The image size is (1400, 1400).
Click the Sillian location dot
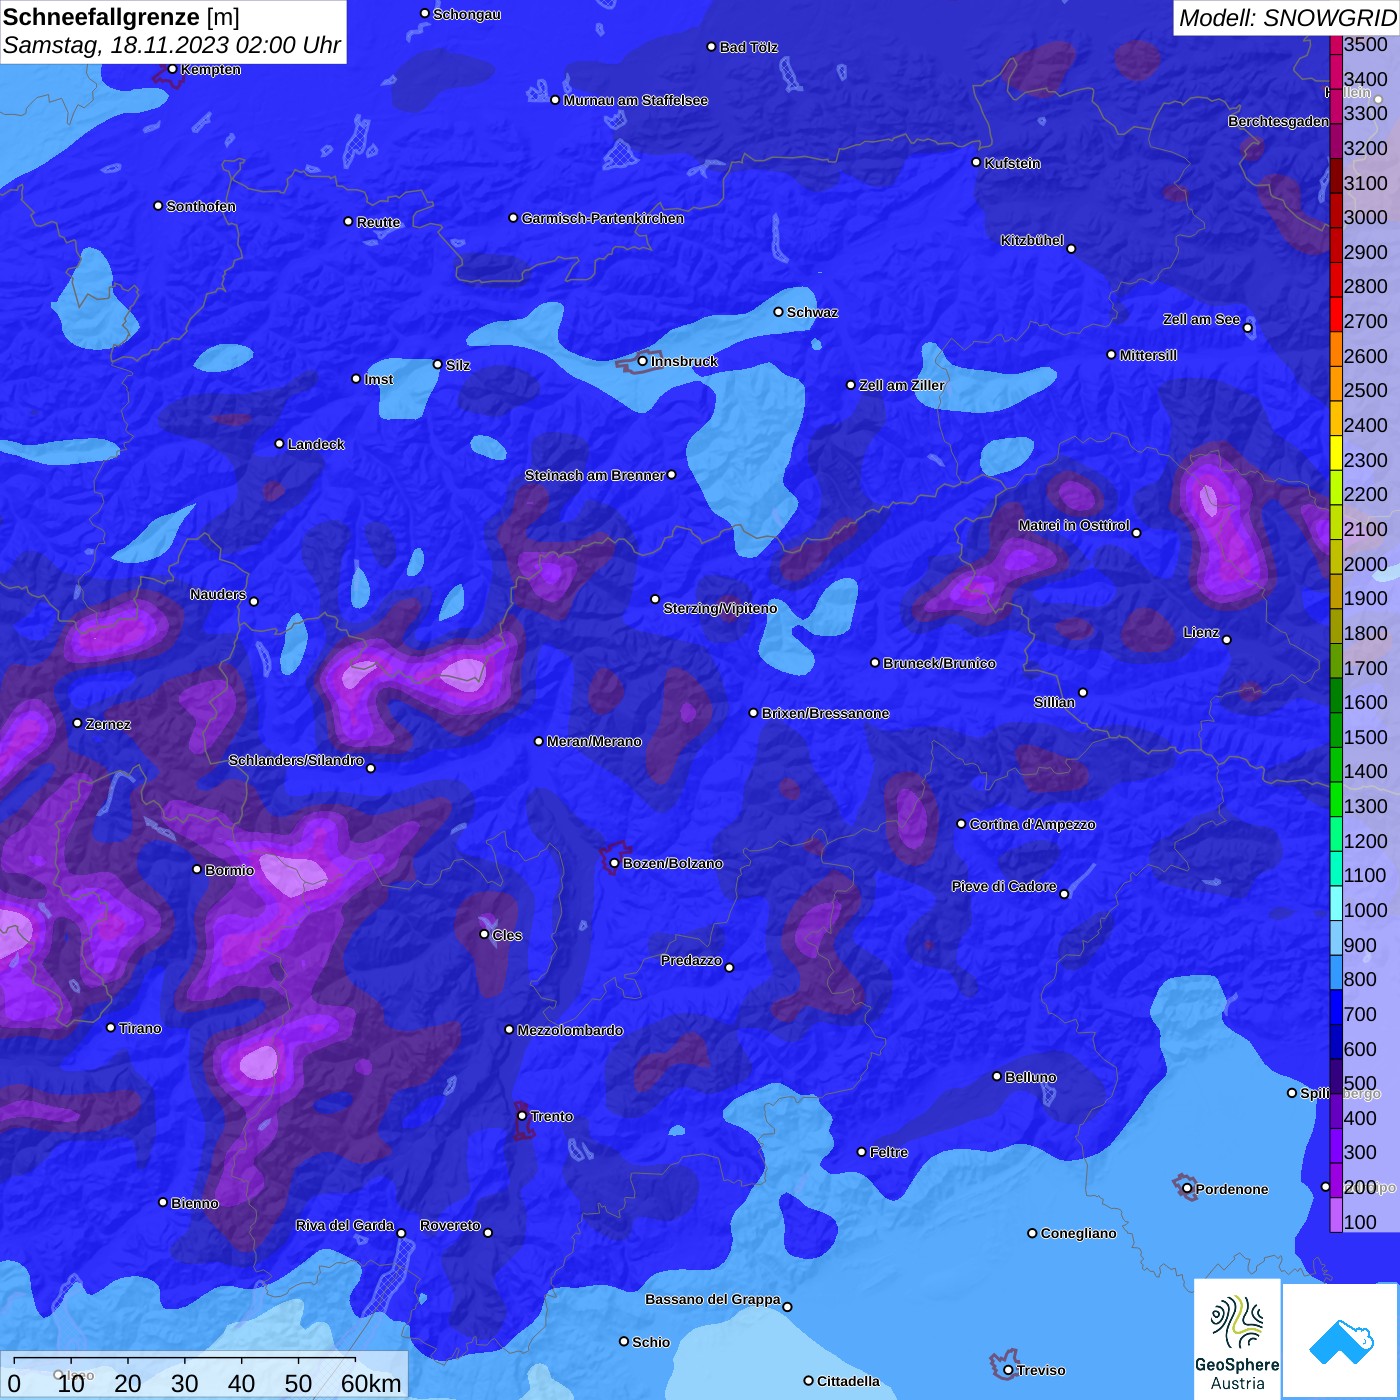pyautogui.click(x=1083, y=692)
